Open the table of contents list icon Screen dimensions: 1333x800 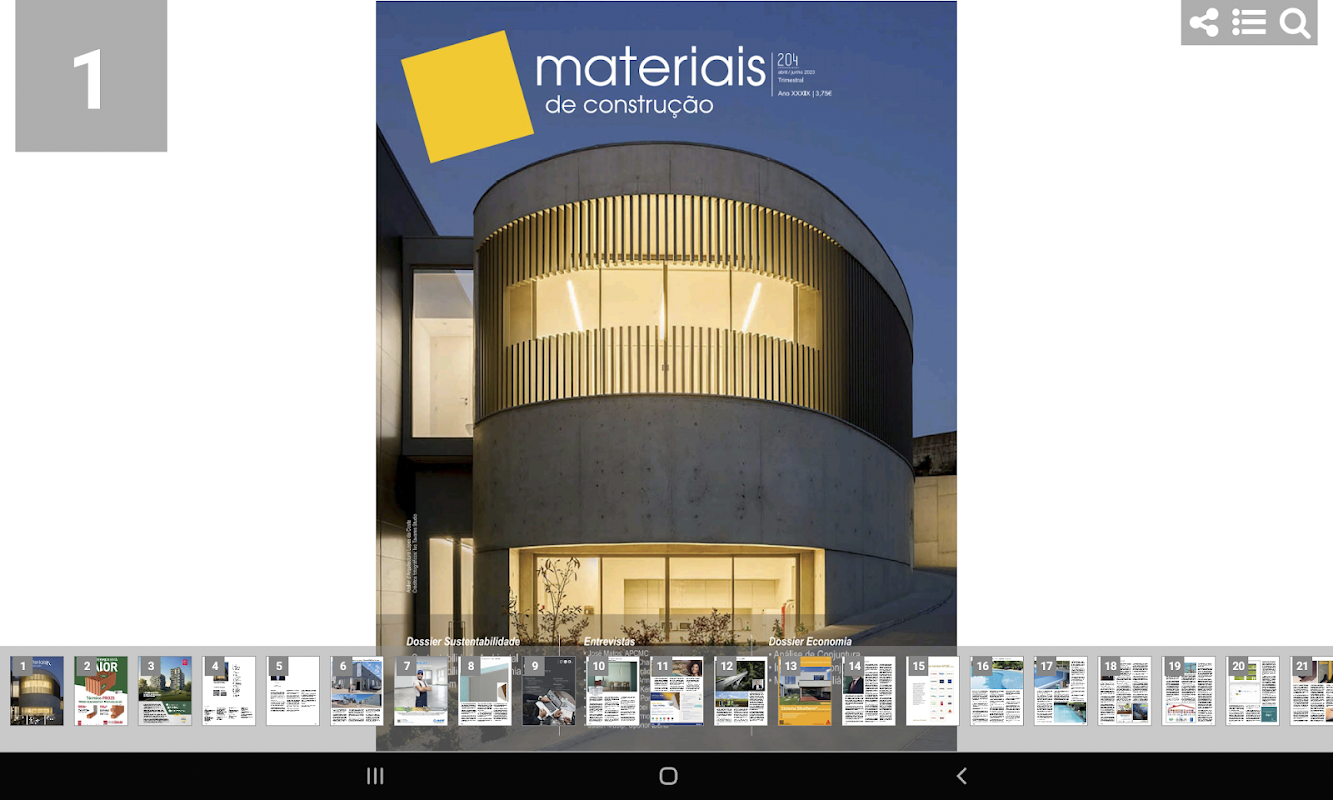[x=1249, y=22]
